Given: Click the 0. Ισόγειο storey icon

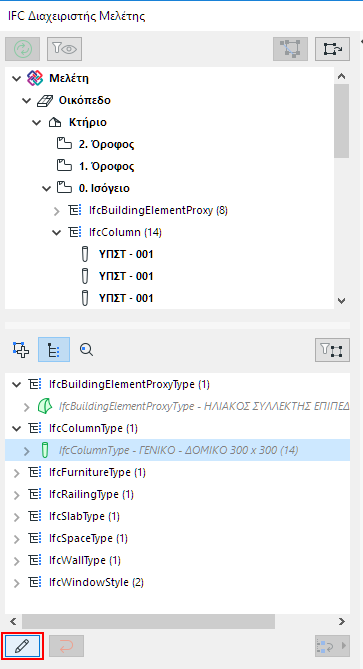Looking at the screenshot, I should [63, 188].
